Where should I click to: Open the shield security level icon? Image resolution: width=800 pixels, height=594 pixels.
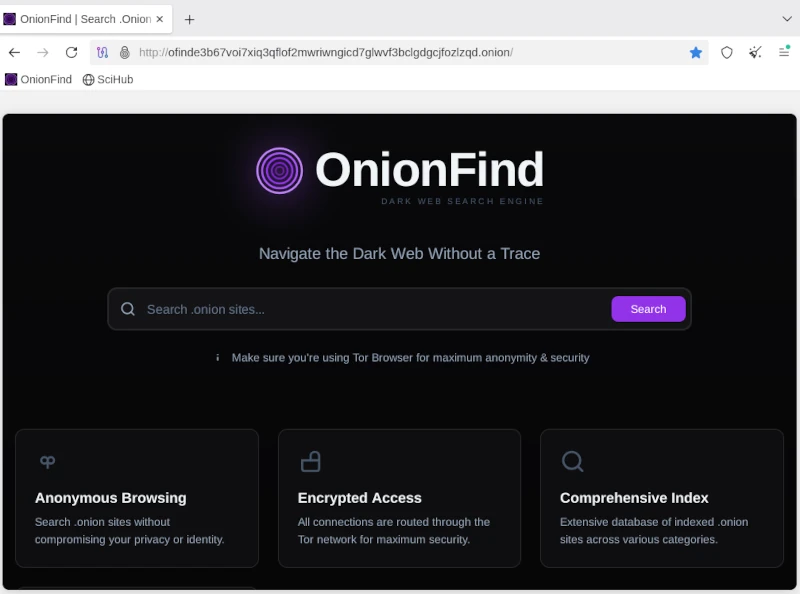coord(727,52)
